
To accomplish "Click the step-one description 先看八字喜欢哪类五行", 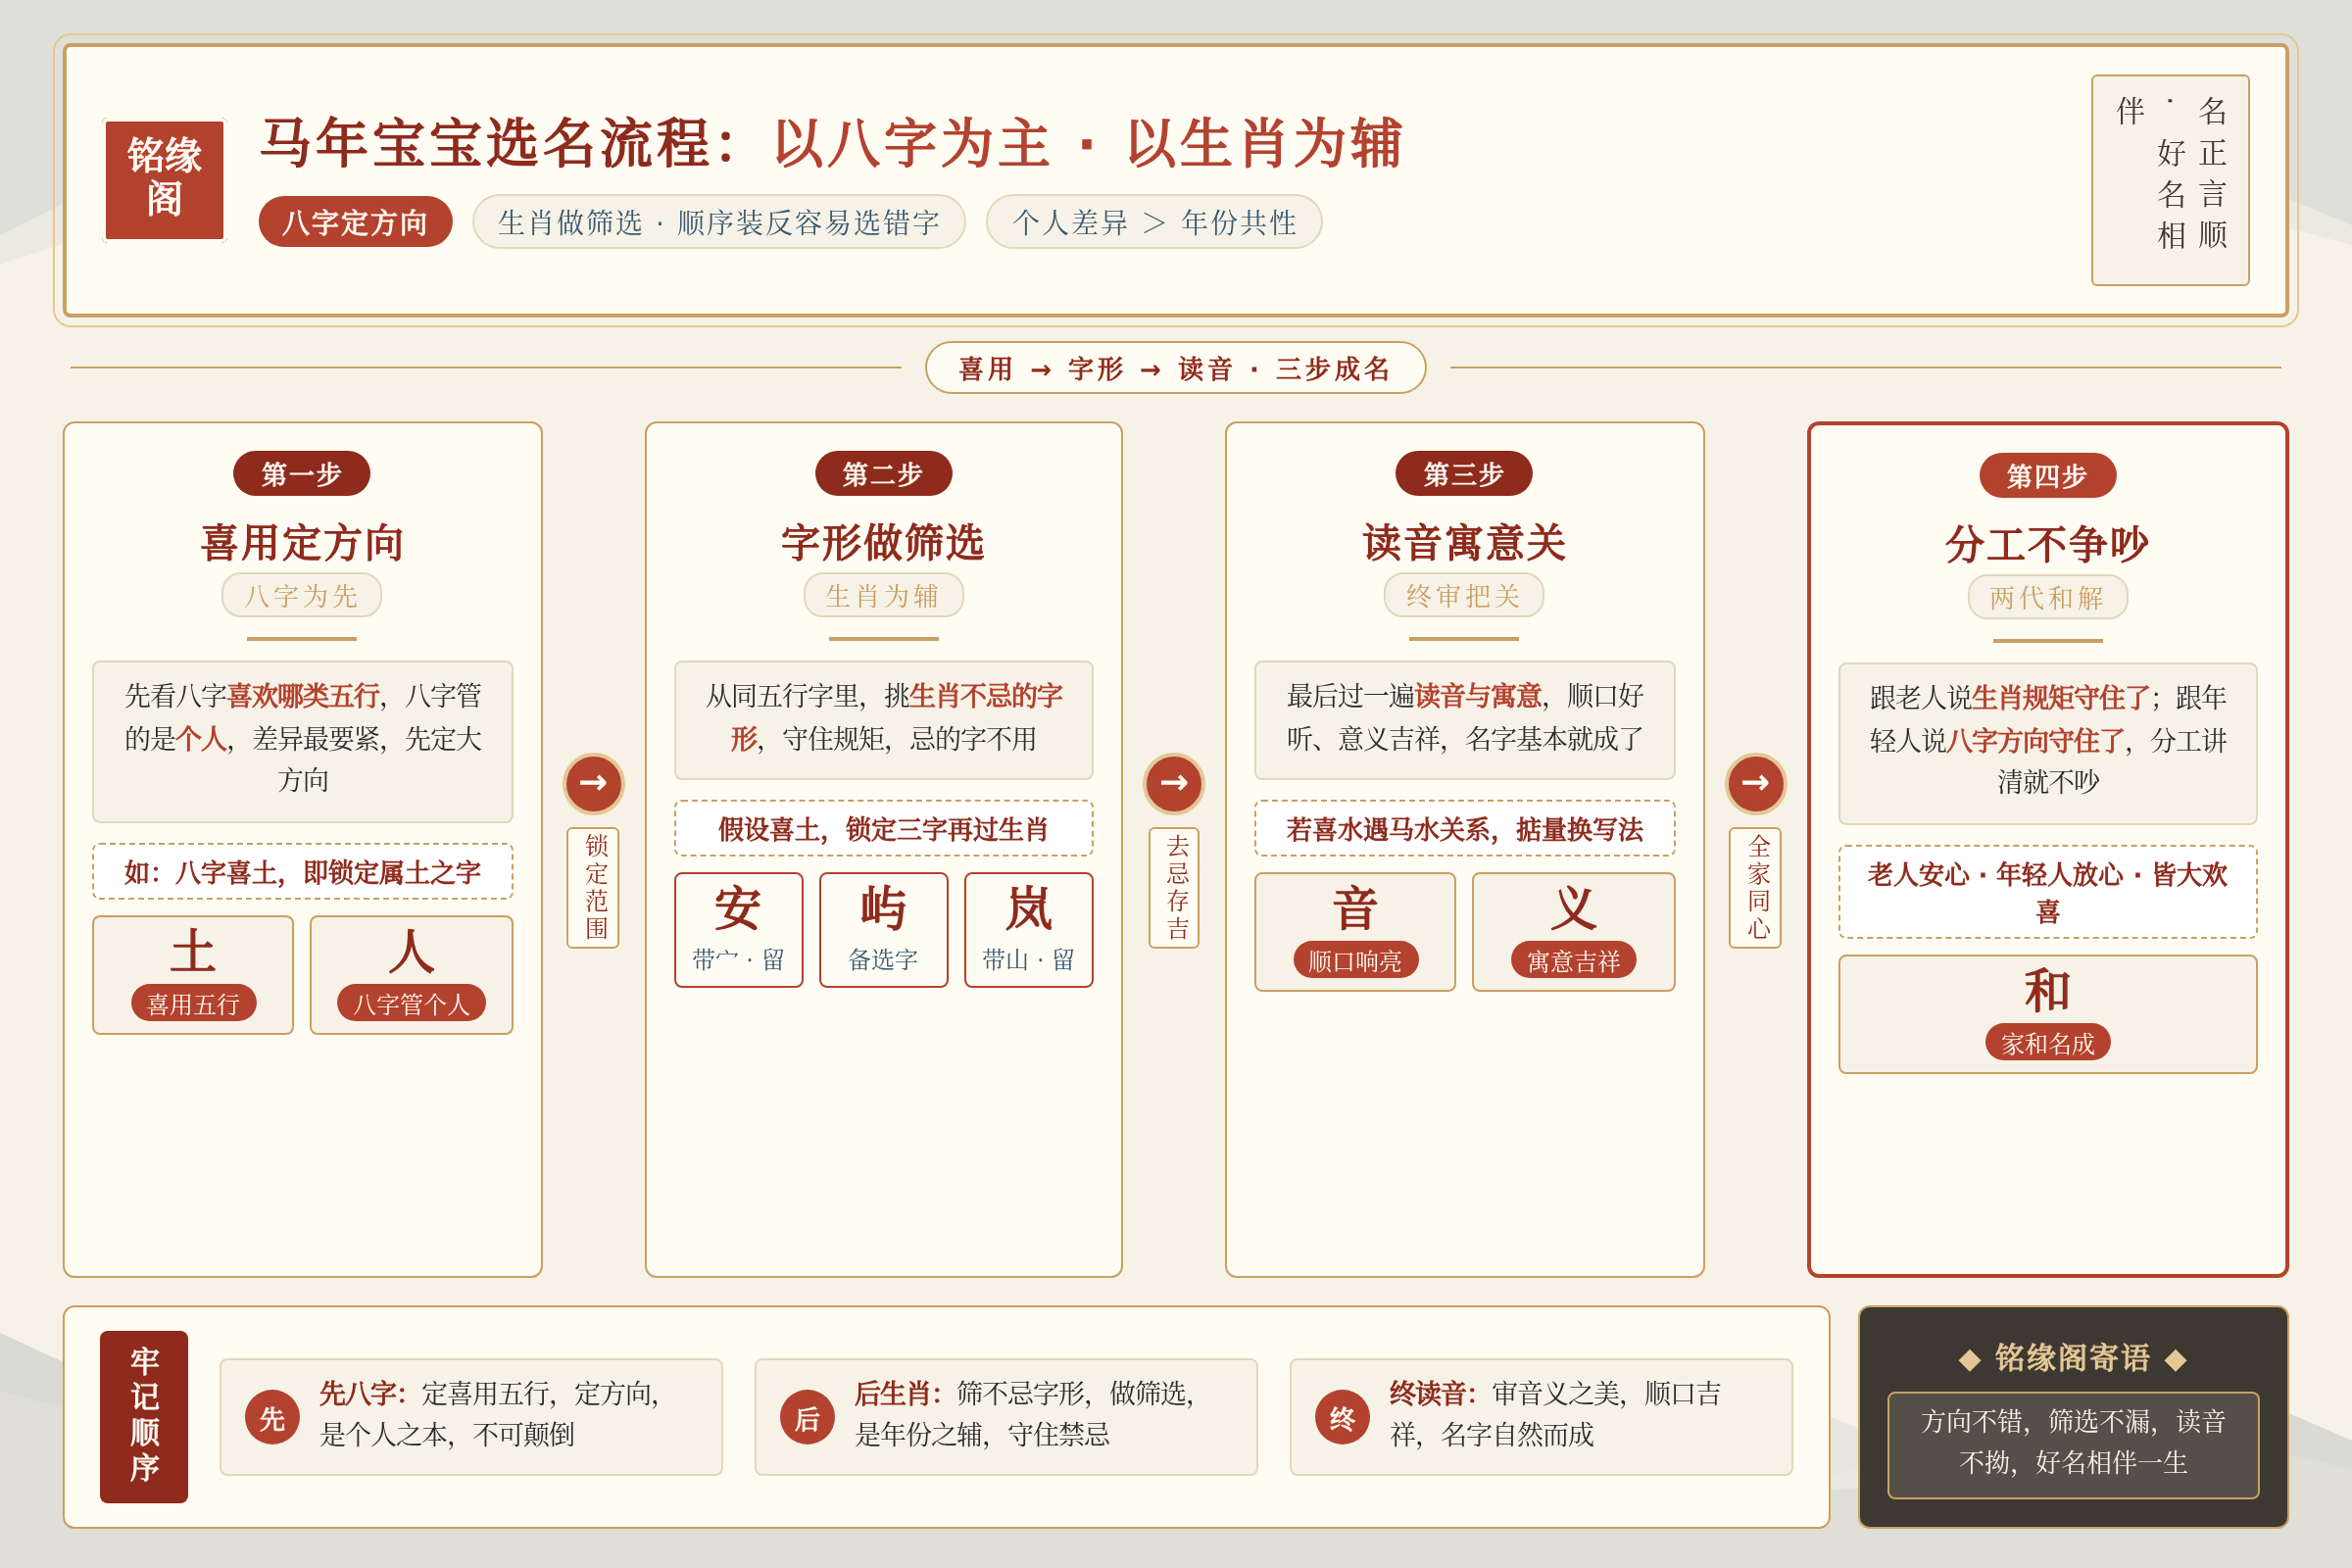I will (302, 740).
